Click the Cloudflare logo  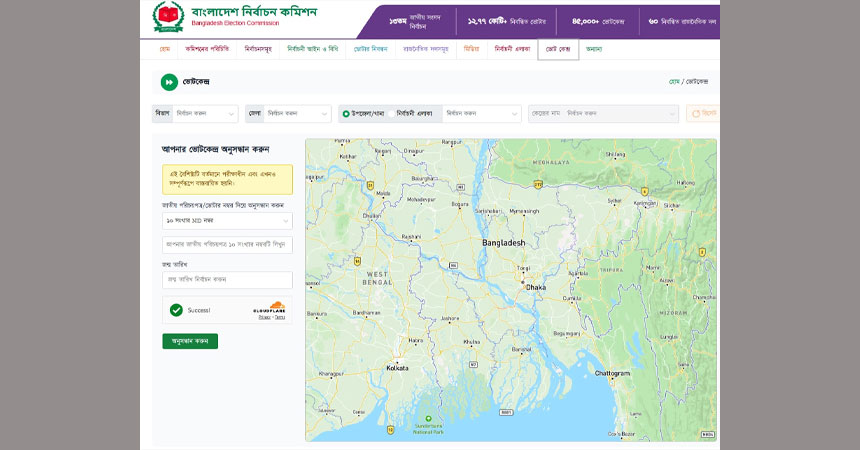269,309
